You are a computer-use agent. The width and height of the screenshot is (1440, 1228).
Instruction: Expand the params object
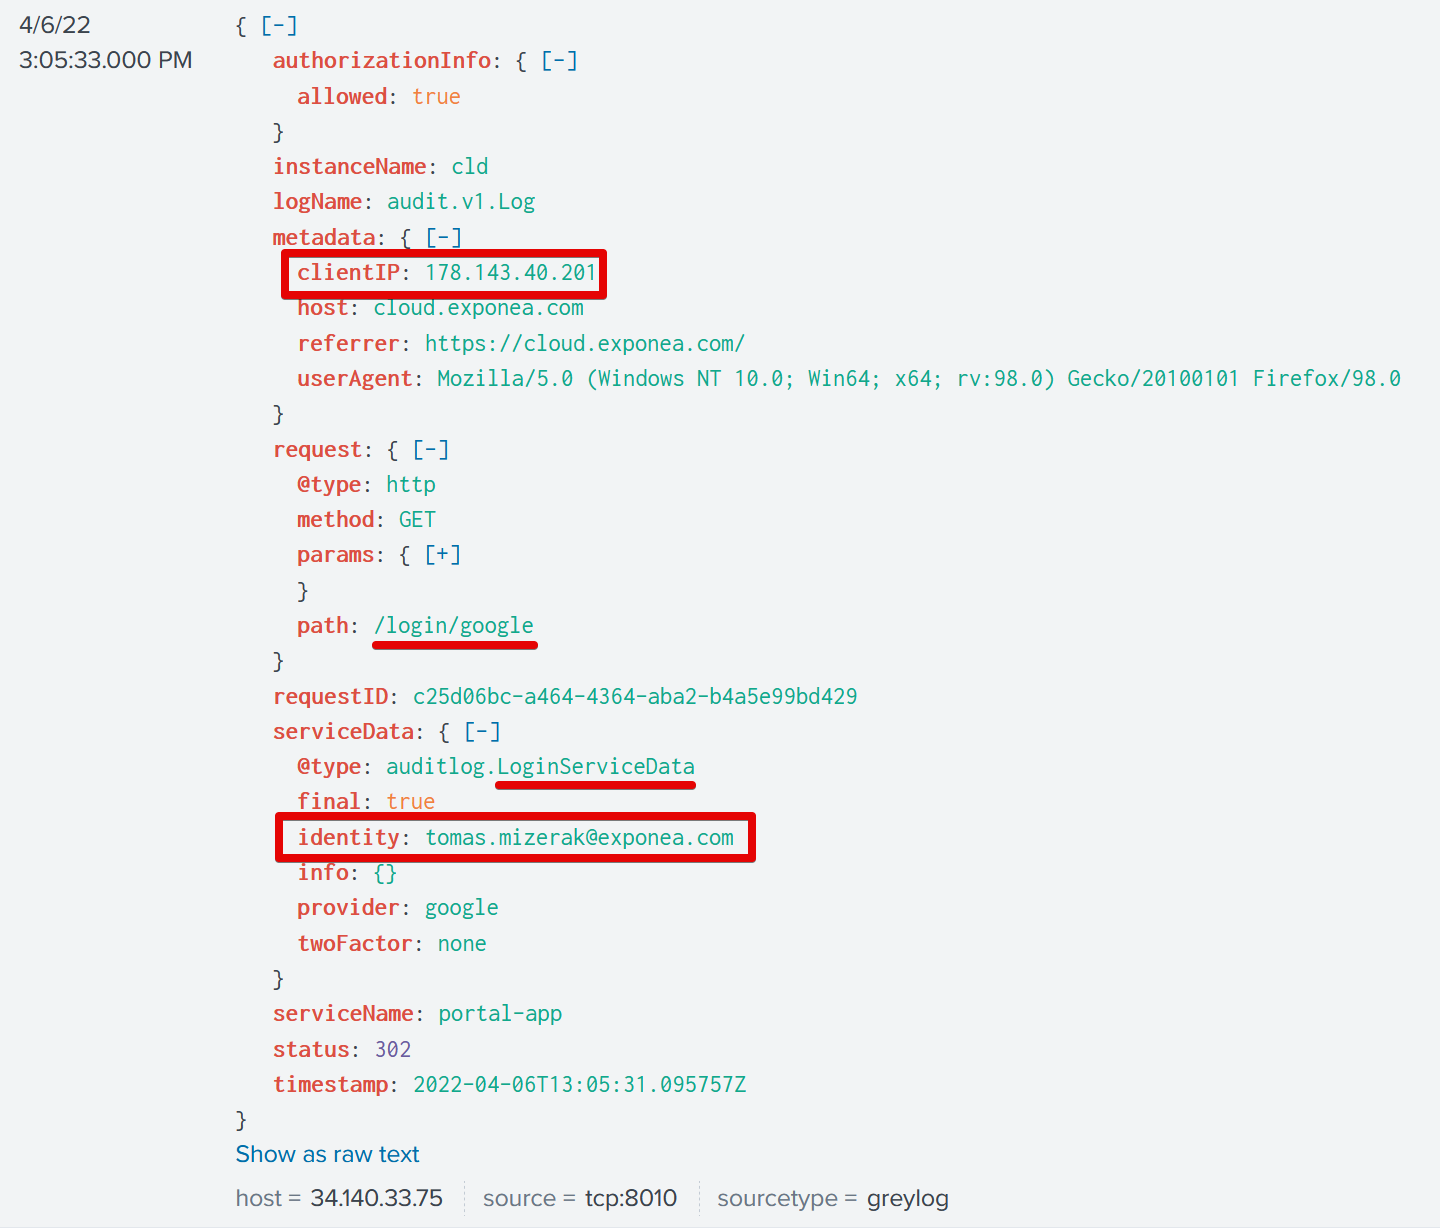point(443,555)
